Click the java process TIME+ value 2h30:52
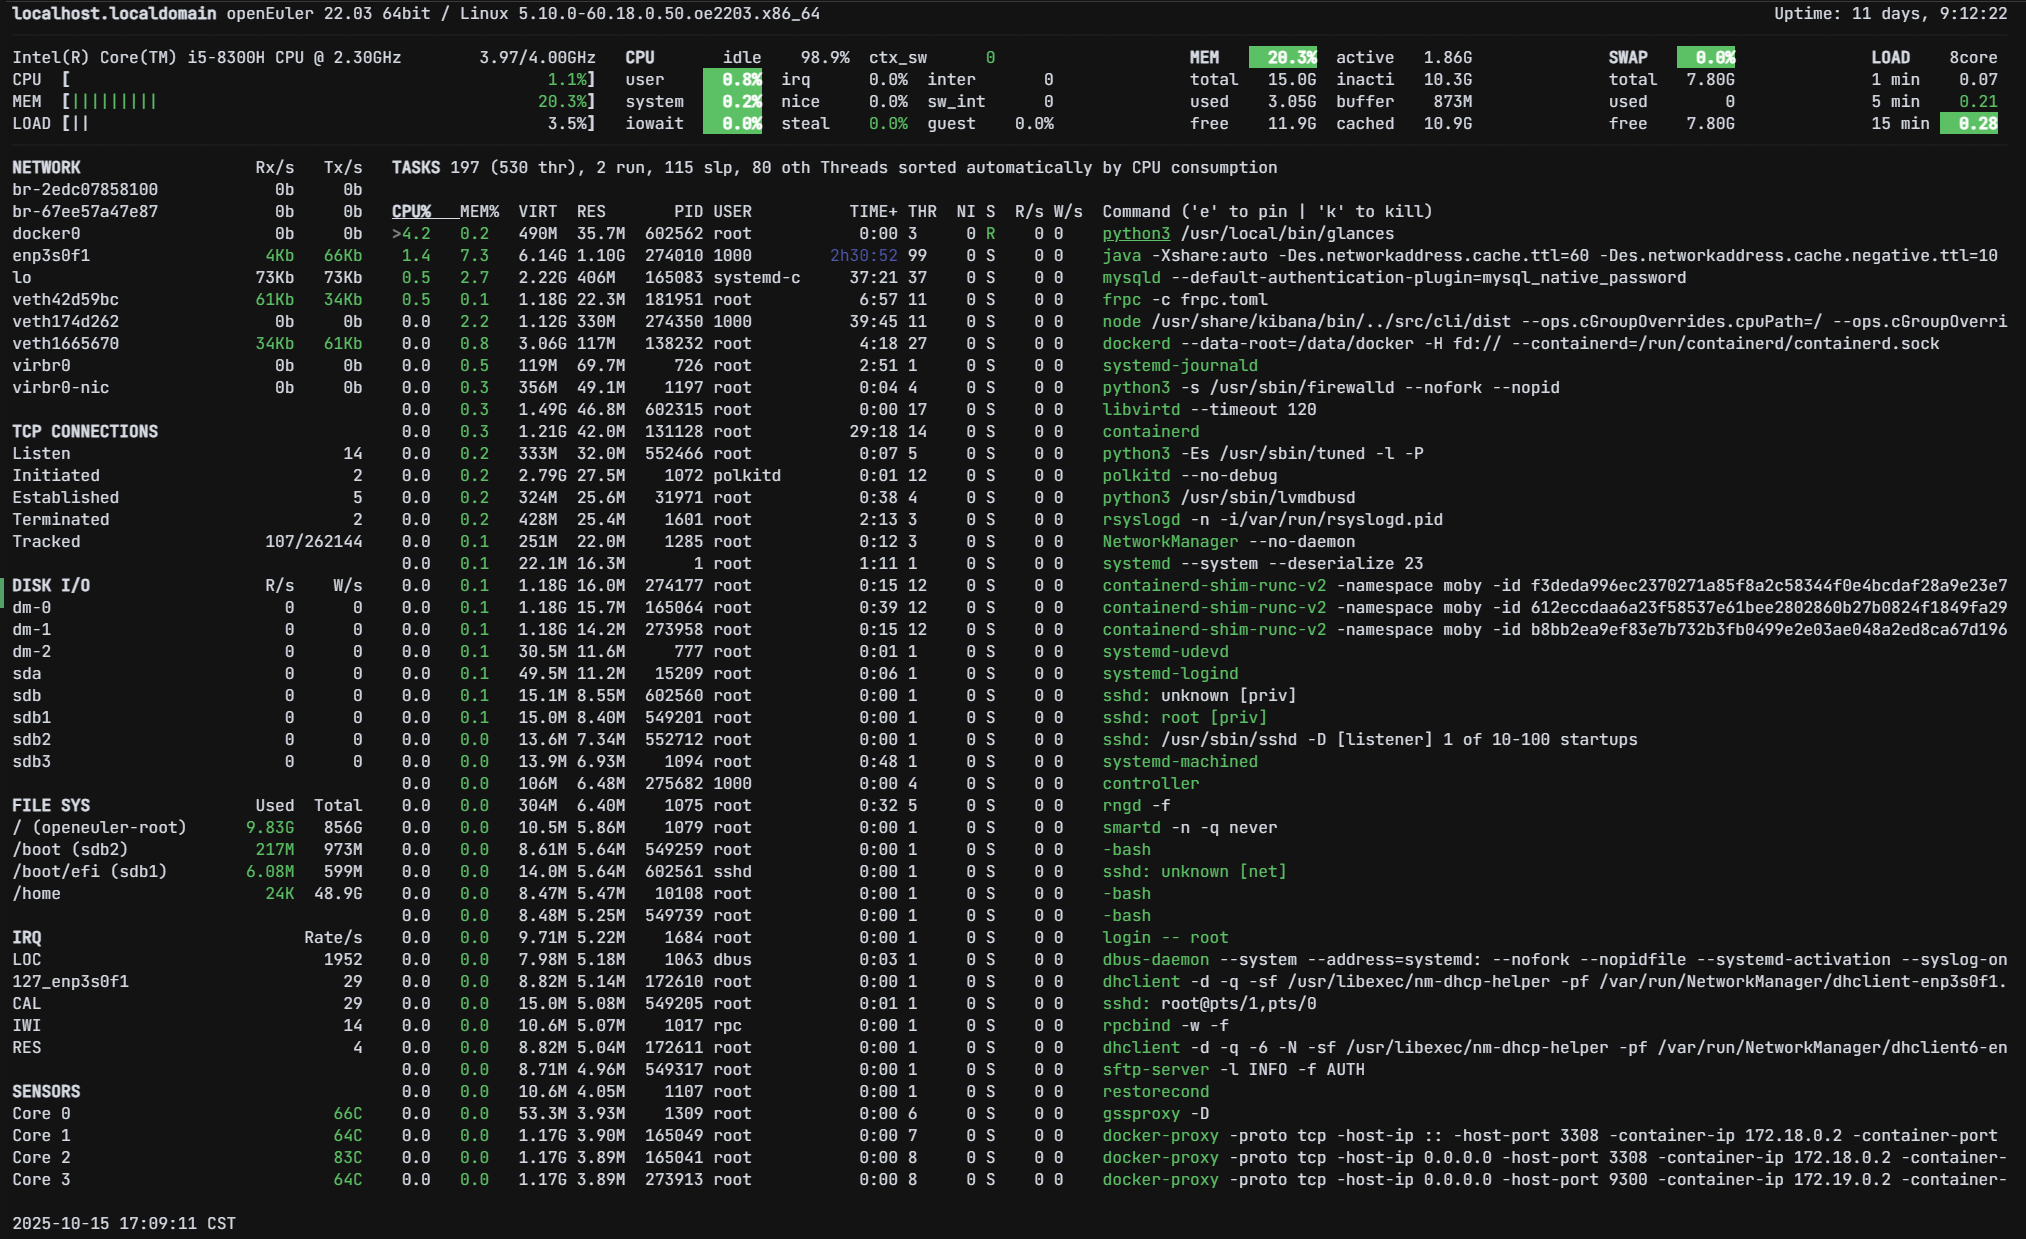Viewport: 2026px width, 1239px height. point(863,255)
